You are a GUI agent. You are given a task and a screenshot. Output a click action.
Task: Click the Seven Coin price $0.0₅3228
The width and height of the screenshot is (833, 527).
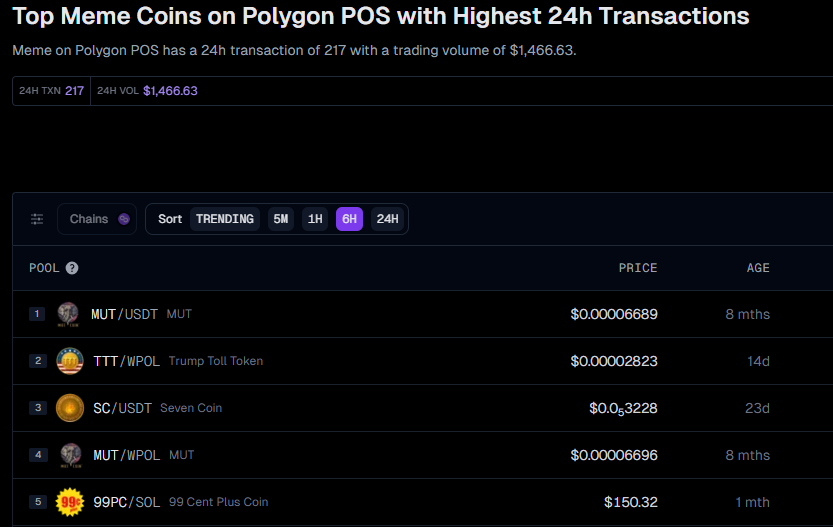(x=623, y=409)
